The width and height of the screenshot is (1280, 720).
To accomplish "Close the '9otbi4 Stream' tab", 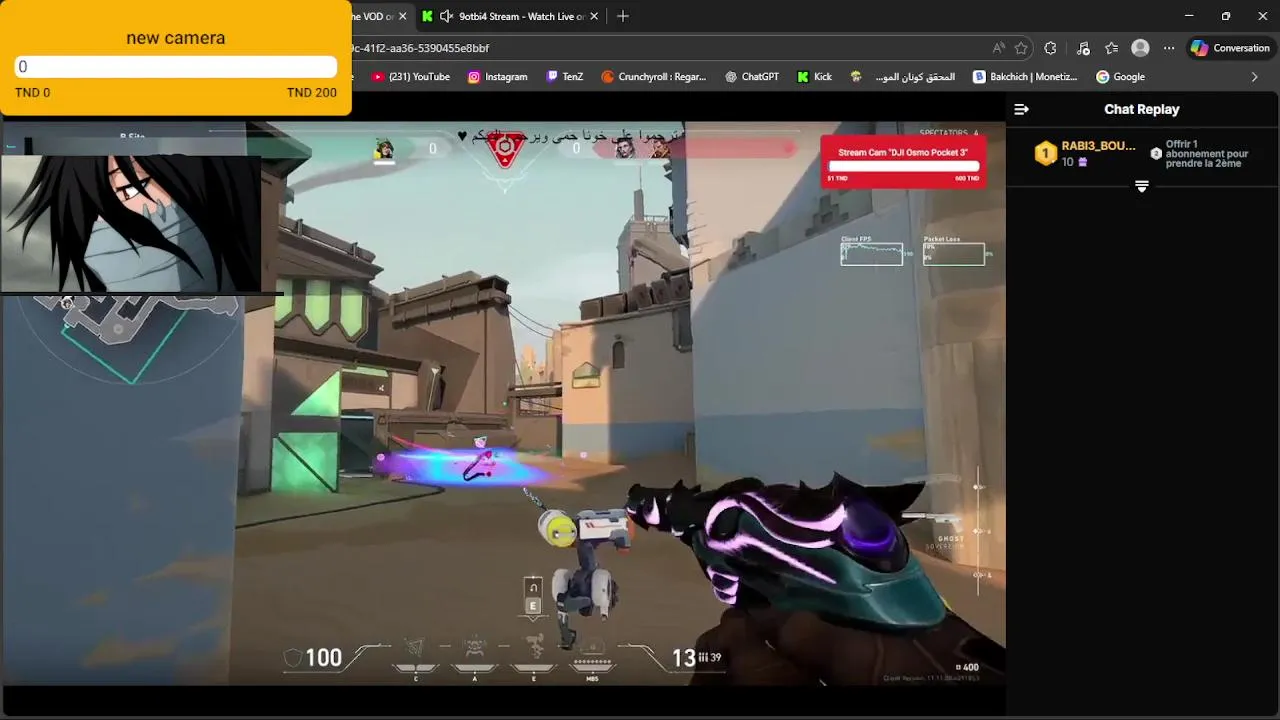I will 595,16.
